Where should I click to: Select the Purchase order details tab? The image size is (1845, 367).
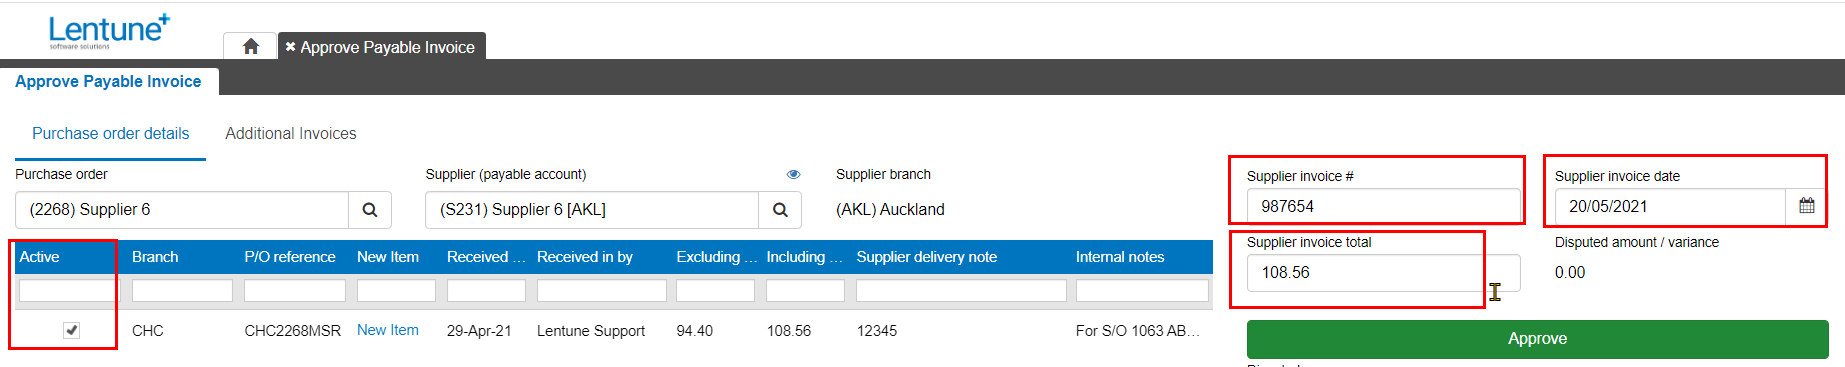(110, 133)
